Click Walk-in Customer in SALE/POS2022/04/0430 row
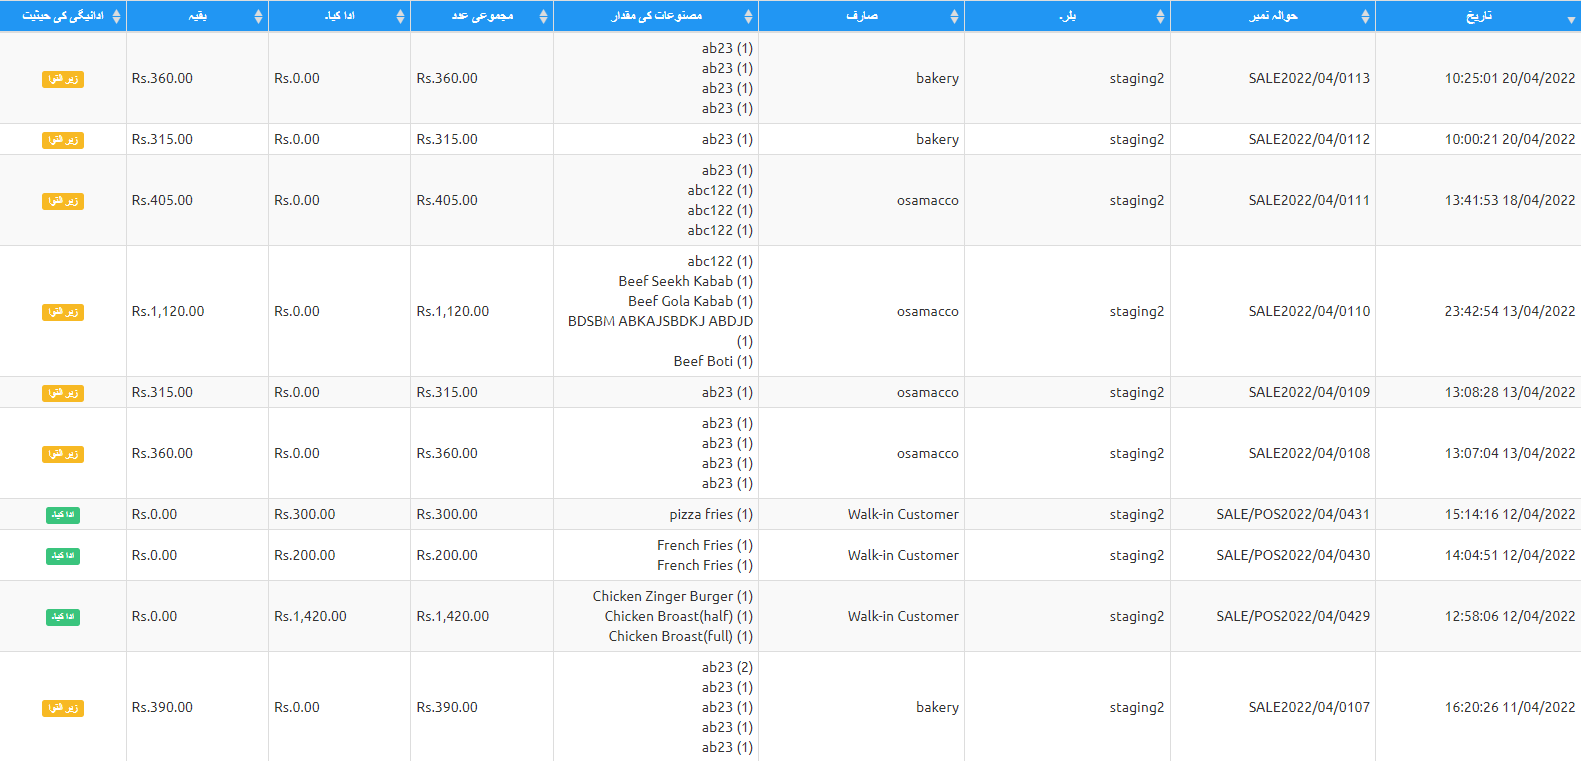The width and height of the screenshot is (1581, 761). pos(902,555)
